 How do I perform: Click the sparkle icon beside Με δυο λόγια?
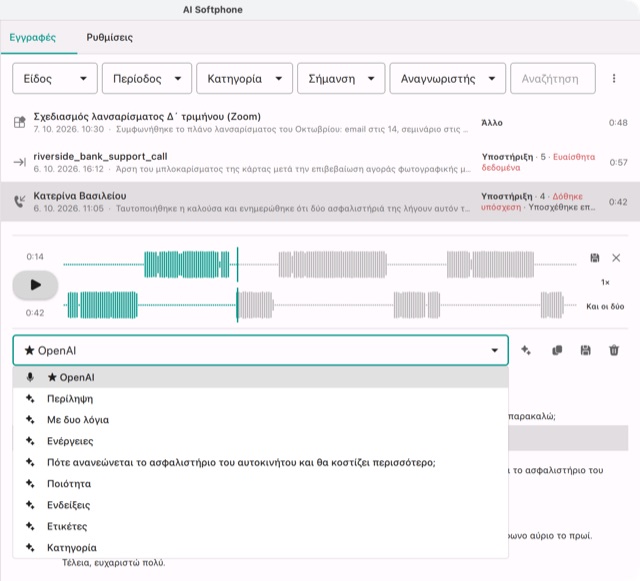pyautogui.click(x=30, y=419)
